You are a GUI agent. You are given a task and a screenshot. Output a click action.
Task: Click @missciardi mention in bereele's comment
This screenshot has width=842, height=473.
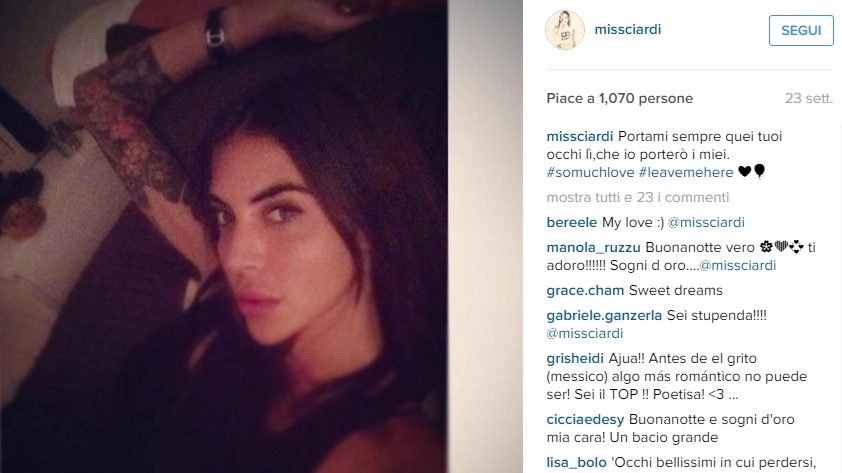[706, 222]
